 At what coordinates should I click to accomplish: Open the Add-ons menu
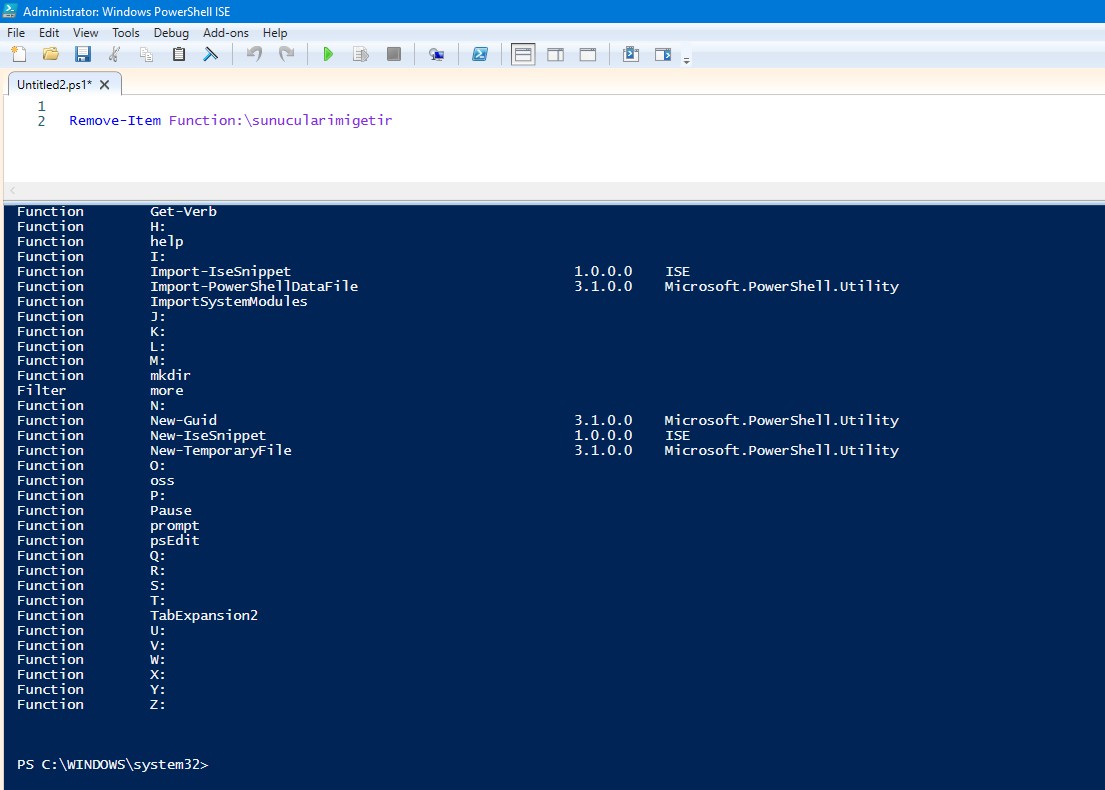226,33
